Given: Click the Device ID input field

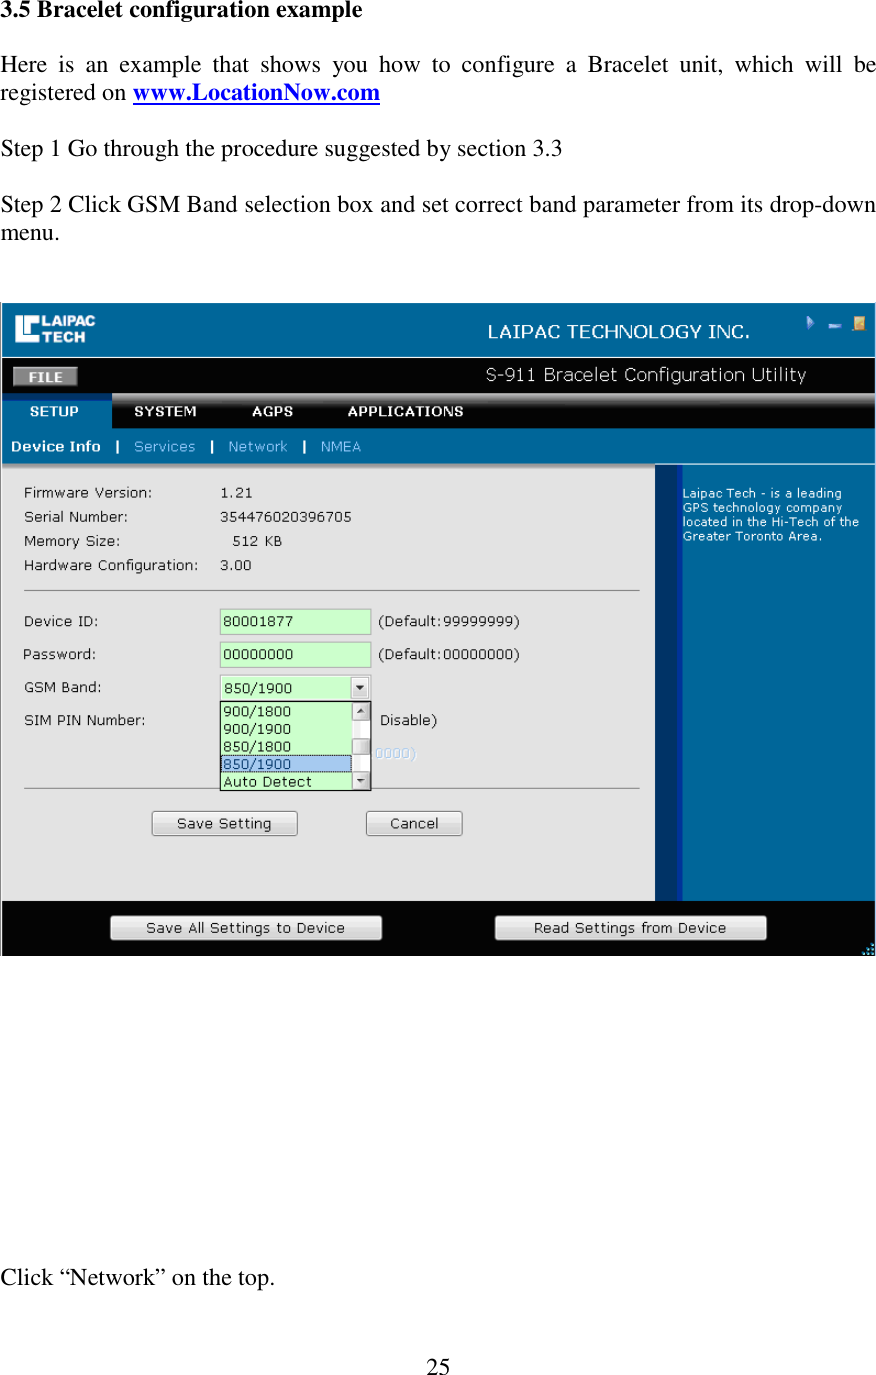Looking at the screenshot, I should click(295, 621).
